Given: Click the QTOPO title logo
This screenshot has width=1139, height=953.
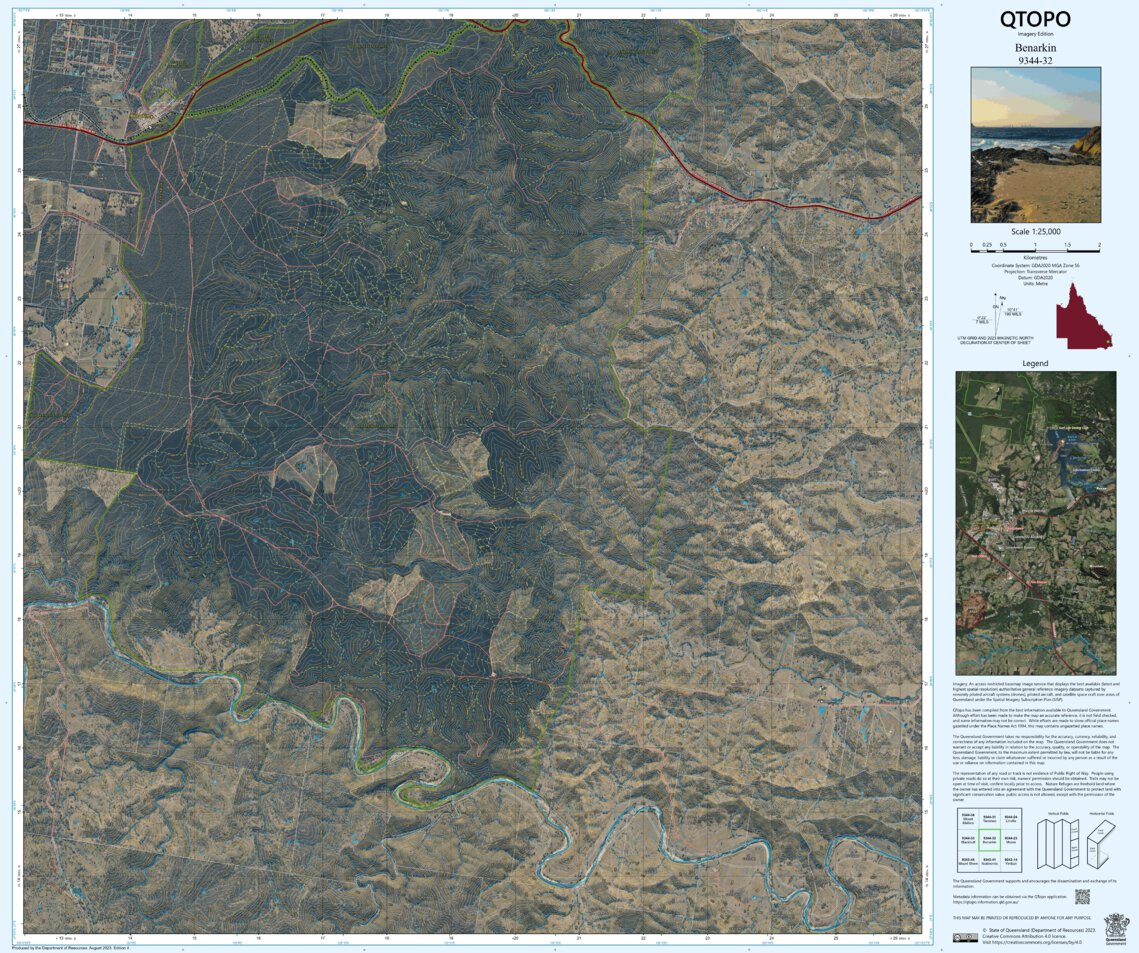Looking at the screenshot, I should [x=1037, y=18].
